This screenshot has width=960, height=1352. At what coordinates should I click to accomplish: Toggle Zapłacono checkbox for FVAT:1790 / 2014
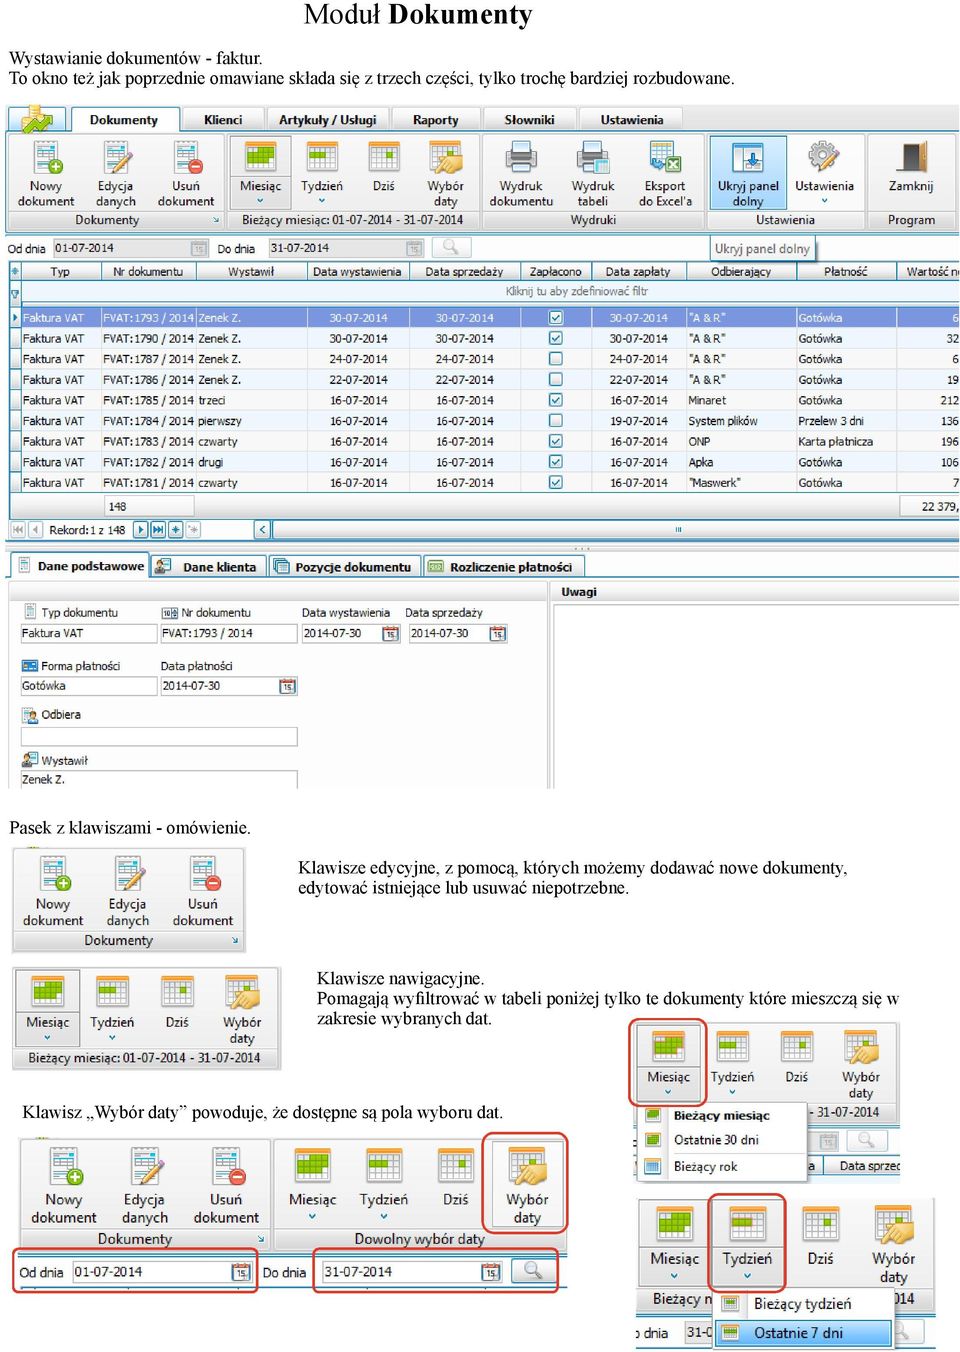(x=556, y=339)
